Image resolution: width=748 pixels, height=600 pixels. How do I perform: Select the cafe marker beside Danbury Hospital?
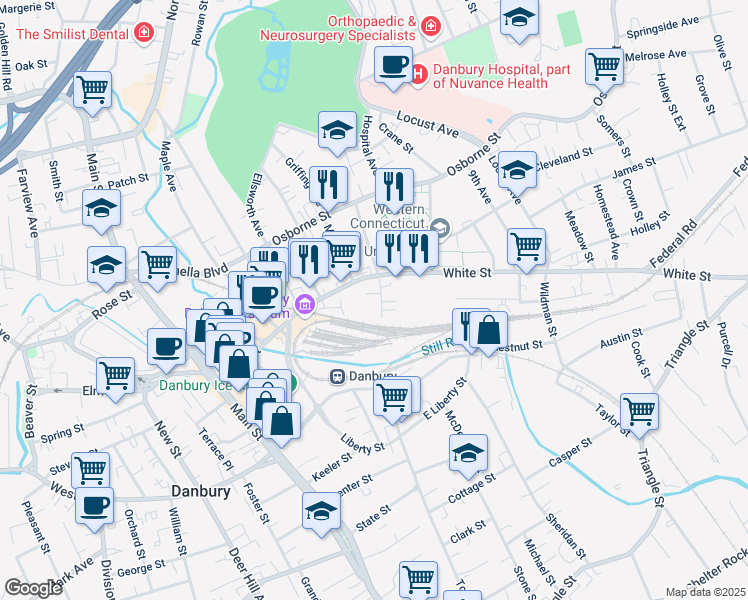(394, 69)
